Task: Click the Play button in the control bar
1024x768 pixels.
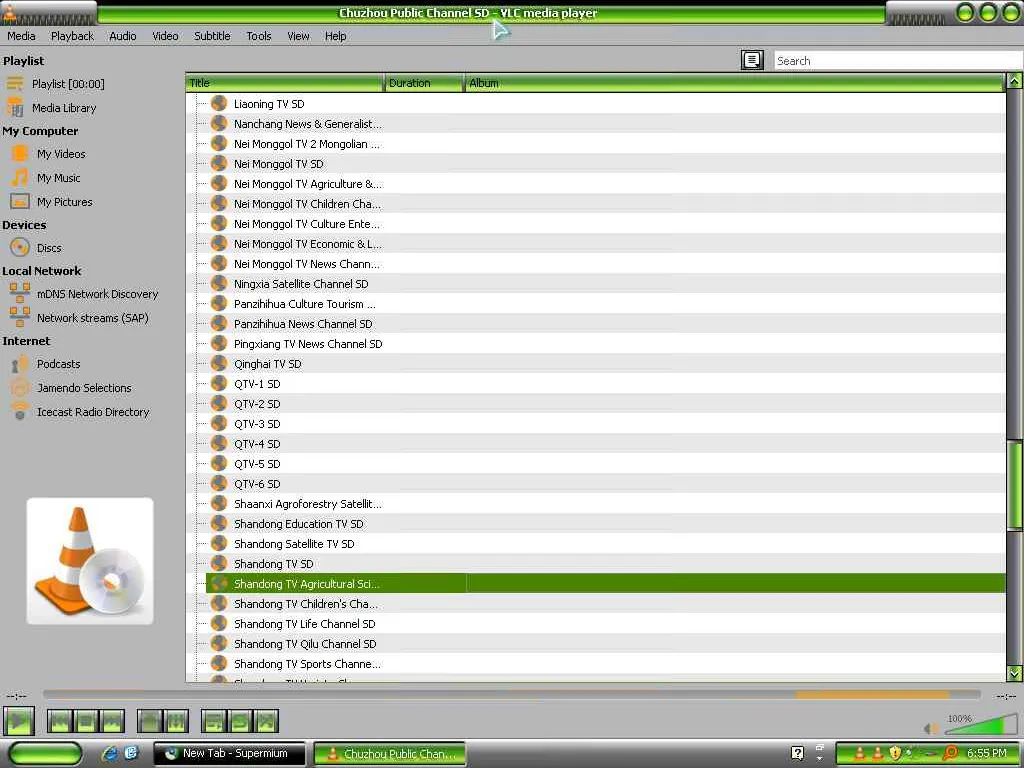Action: 19,721
